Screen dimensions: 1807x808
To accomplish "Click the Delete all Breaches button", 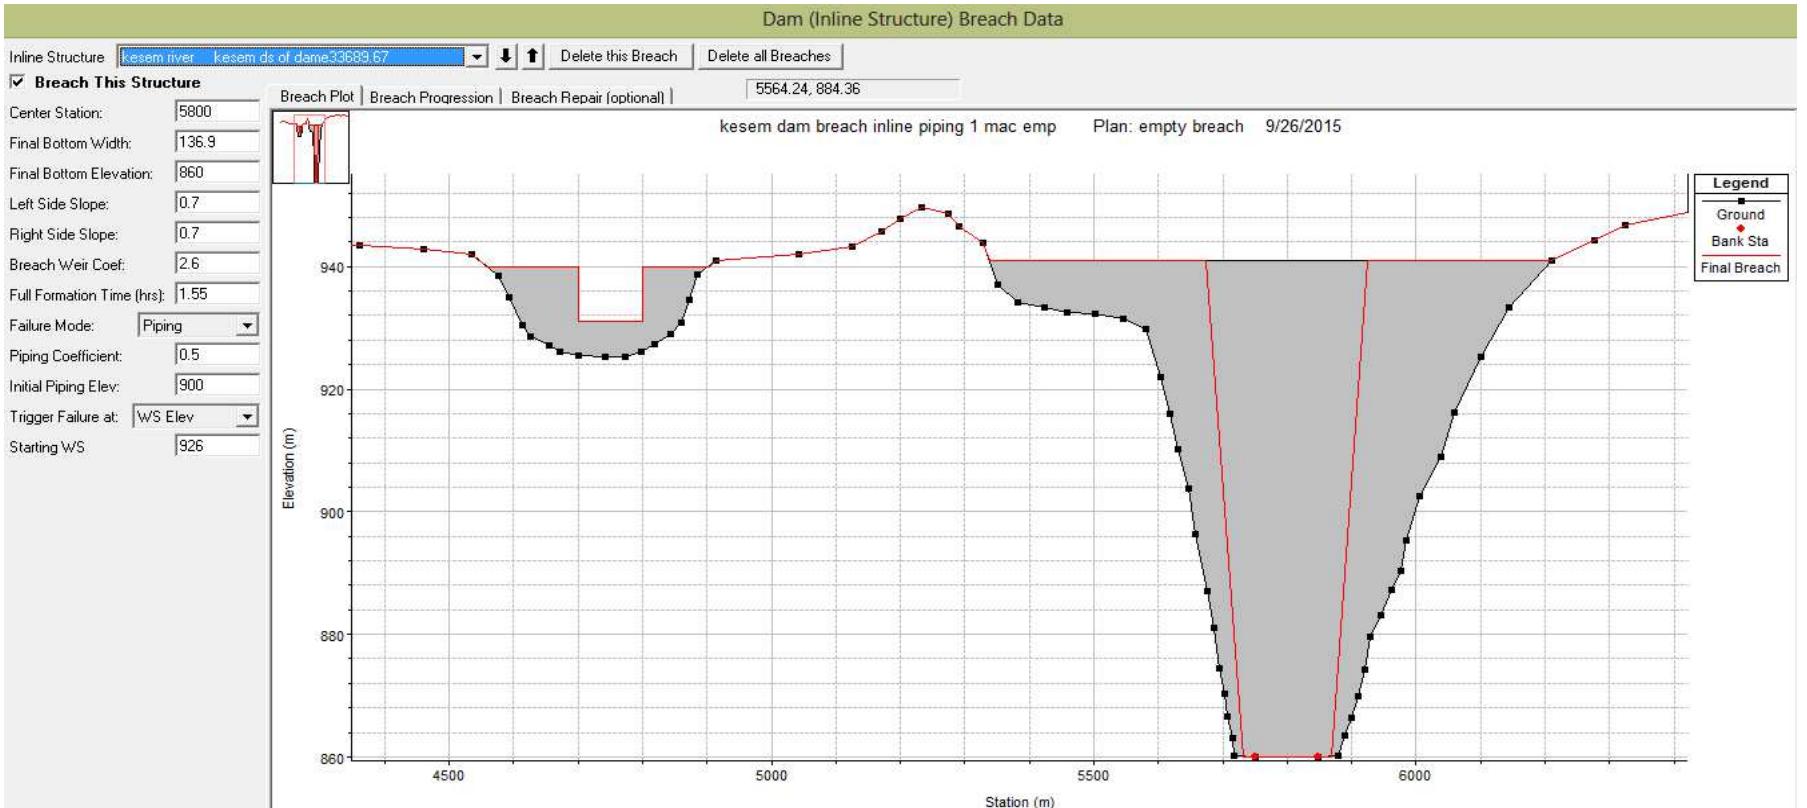I will [x=769, y=56].
